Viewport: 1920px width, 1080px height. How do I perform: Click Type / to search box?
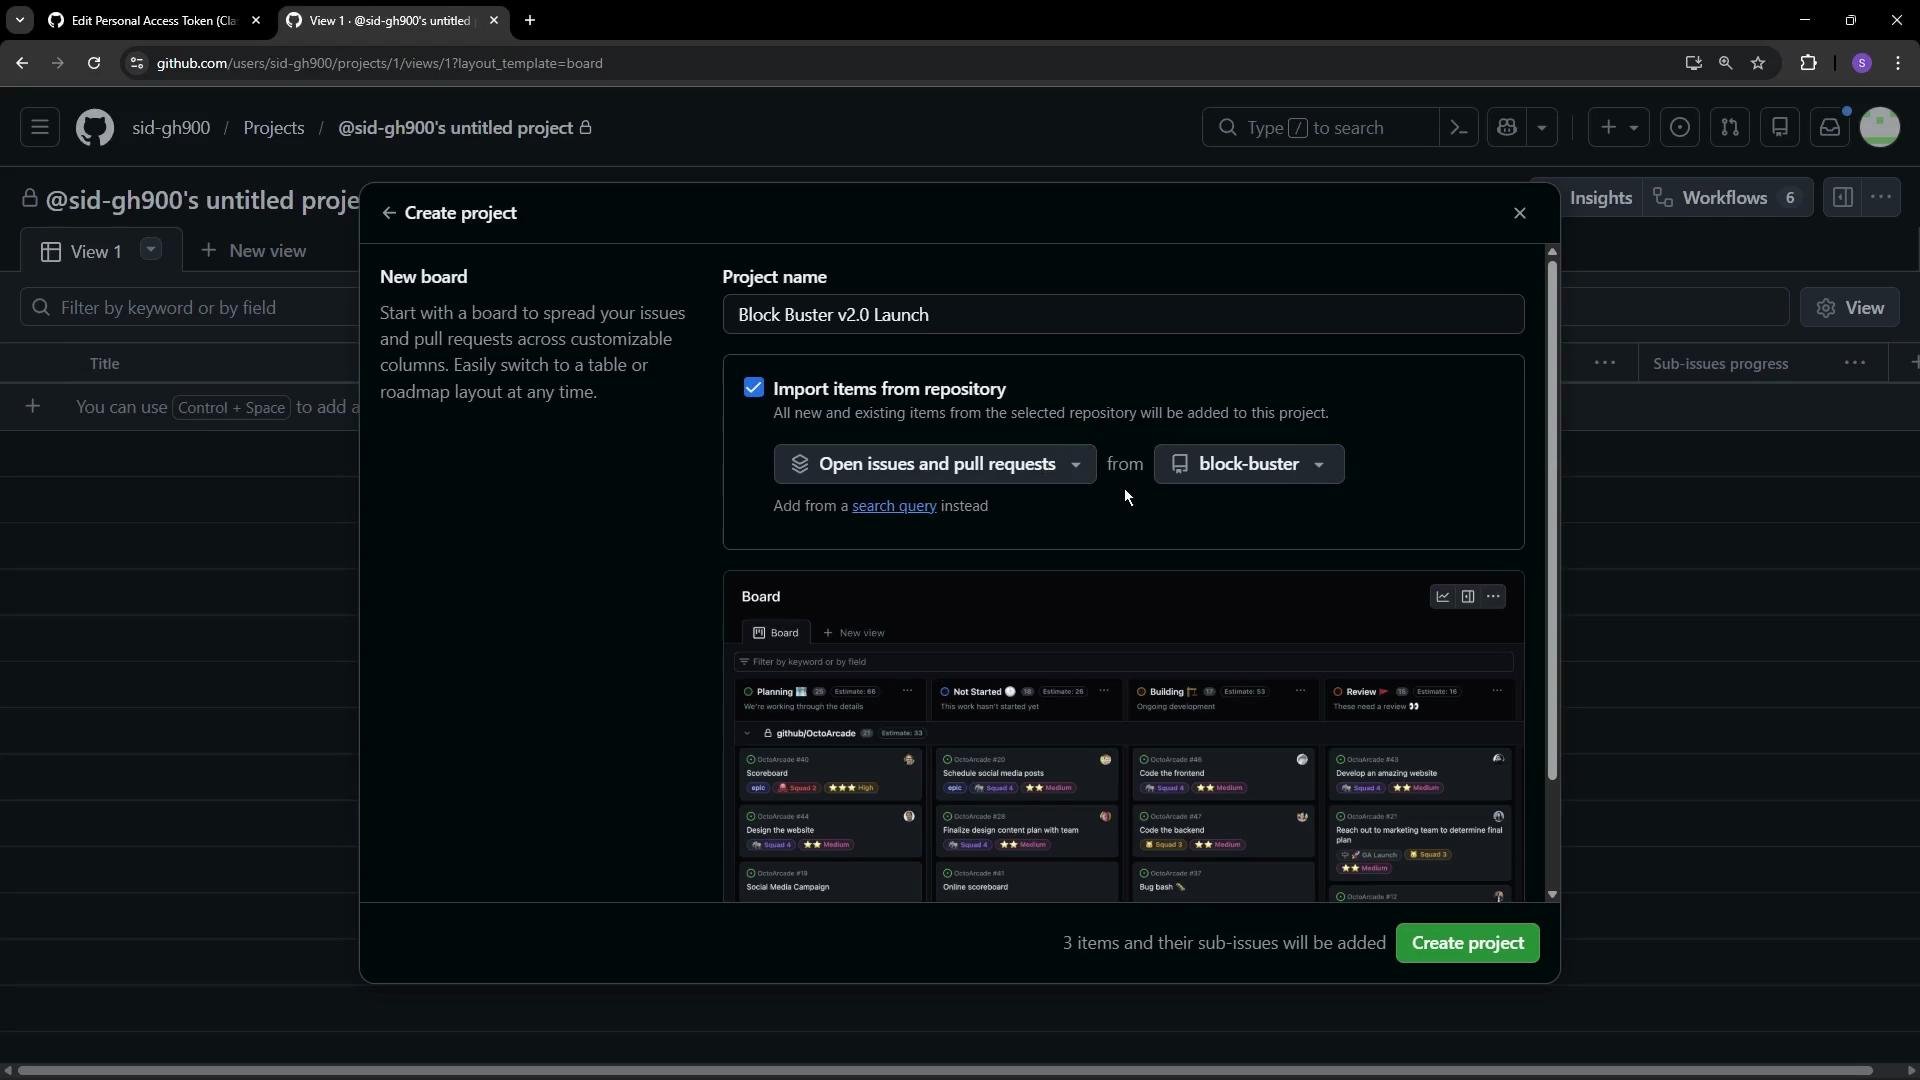pos(1320,128)
